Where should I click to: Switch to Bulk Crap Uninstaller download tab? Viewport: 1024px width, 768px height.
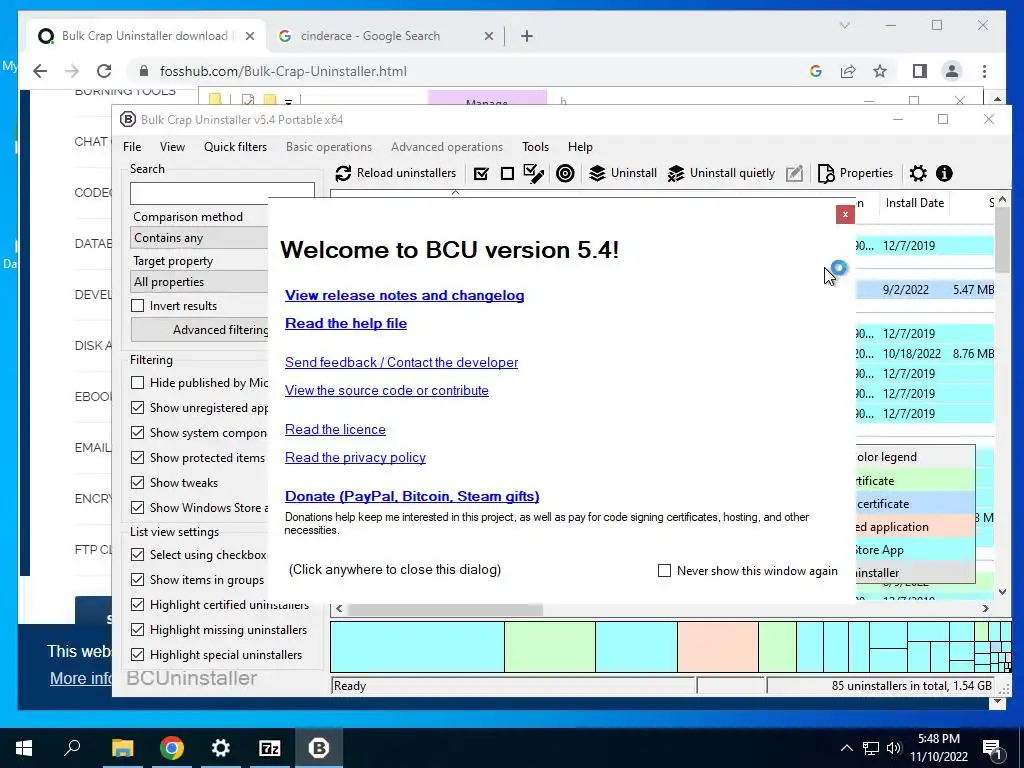[x=145, y=37]
